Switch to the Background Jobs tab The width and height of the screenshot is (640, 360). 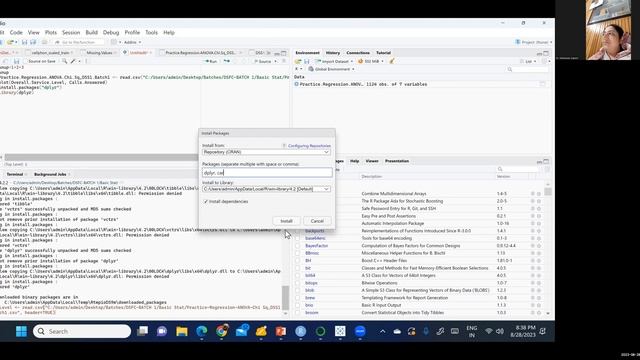click(x=50, y=174)
